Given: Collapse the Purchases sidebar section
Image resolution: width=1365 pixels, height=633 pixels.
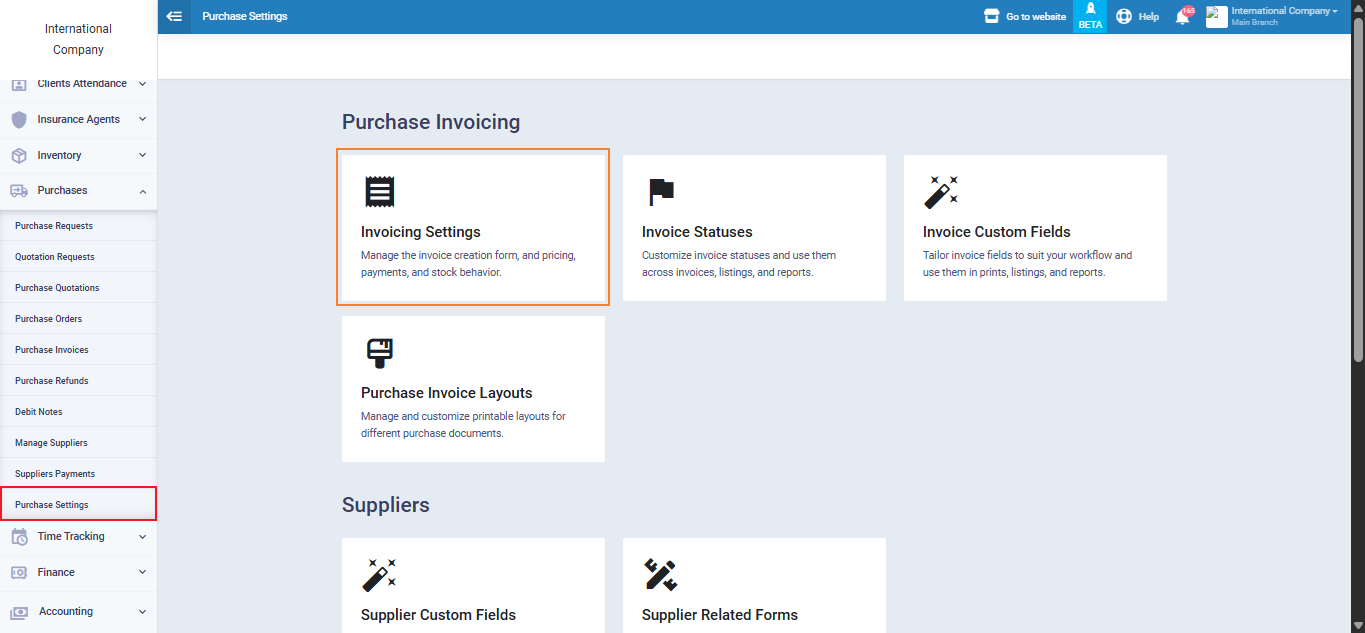Looking at the screenshot, I should 142,191.
